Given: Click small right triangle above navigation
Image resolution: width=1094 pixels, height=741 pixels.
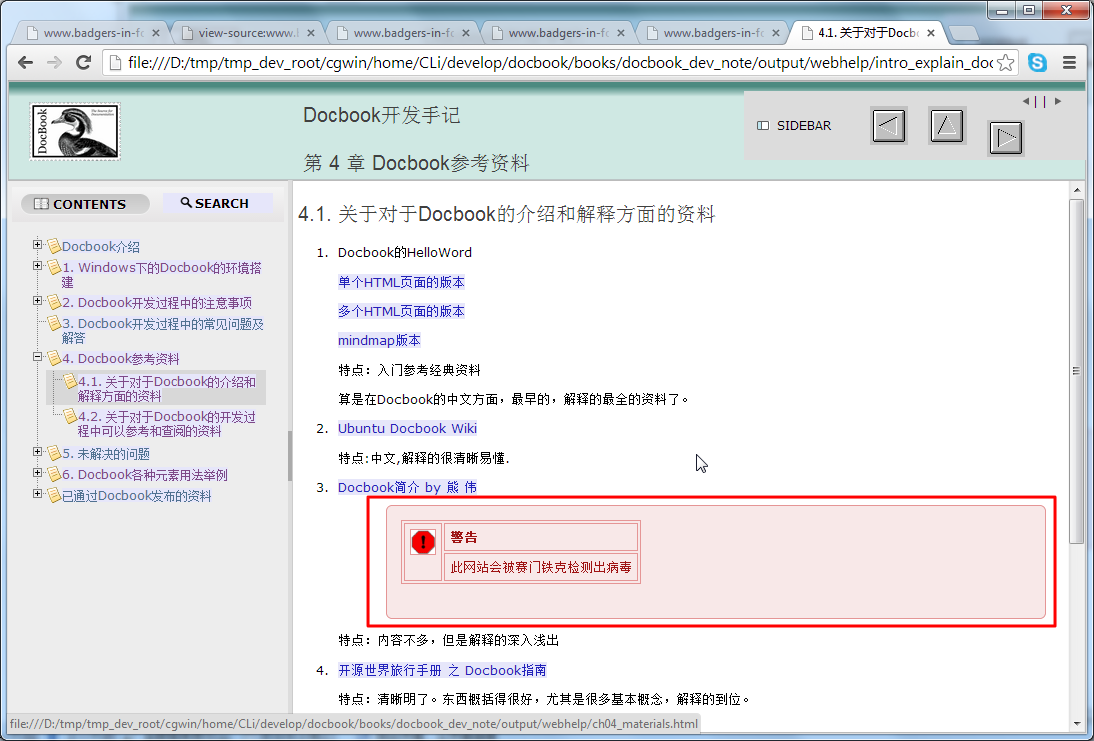Looking at the screenshot, I should pos(1058,101).
